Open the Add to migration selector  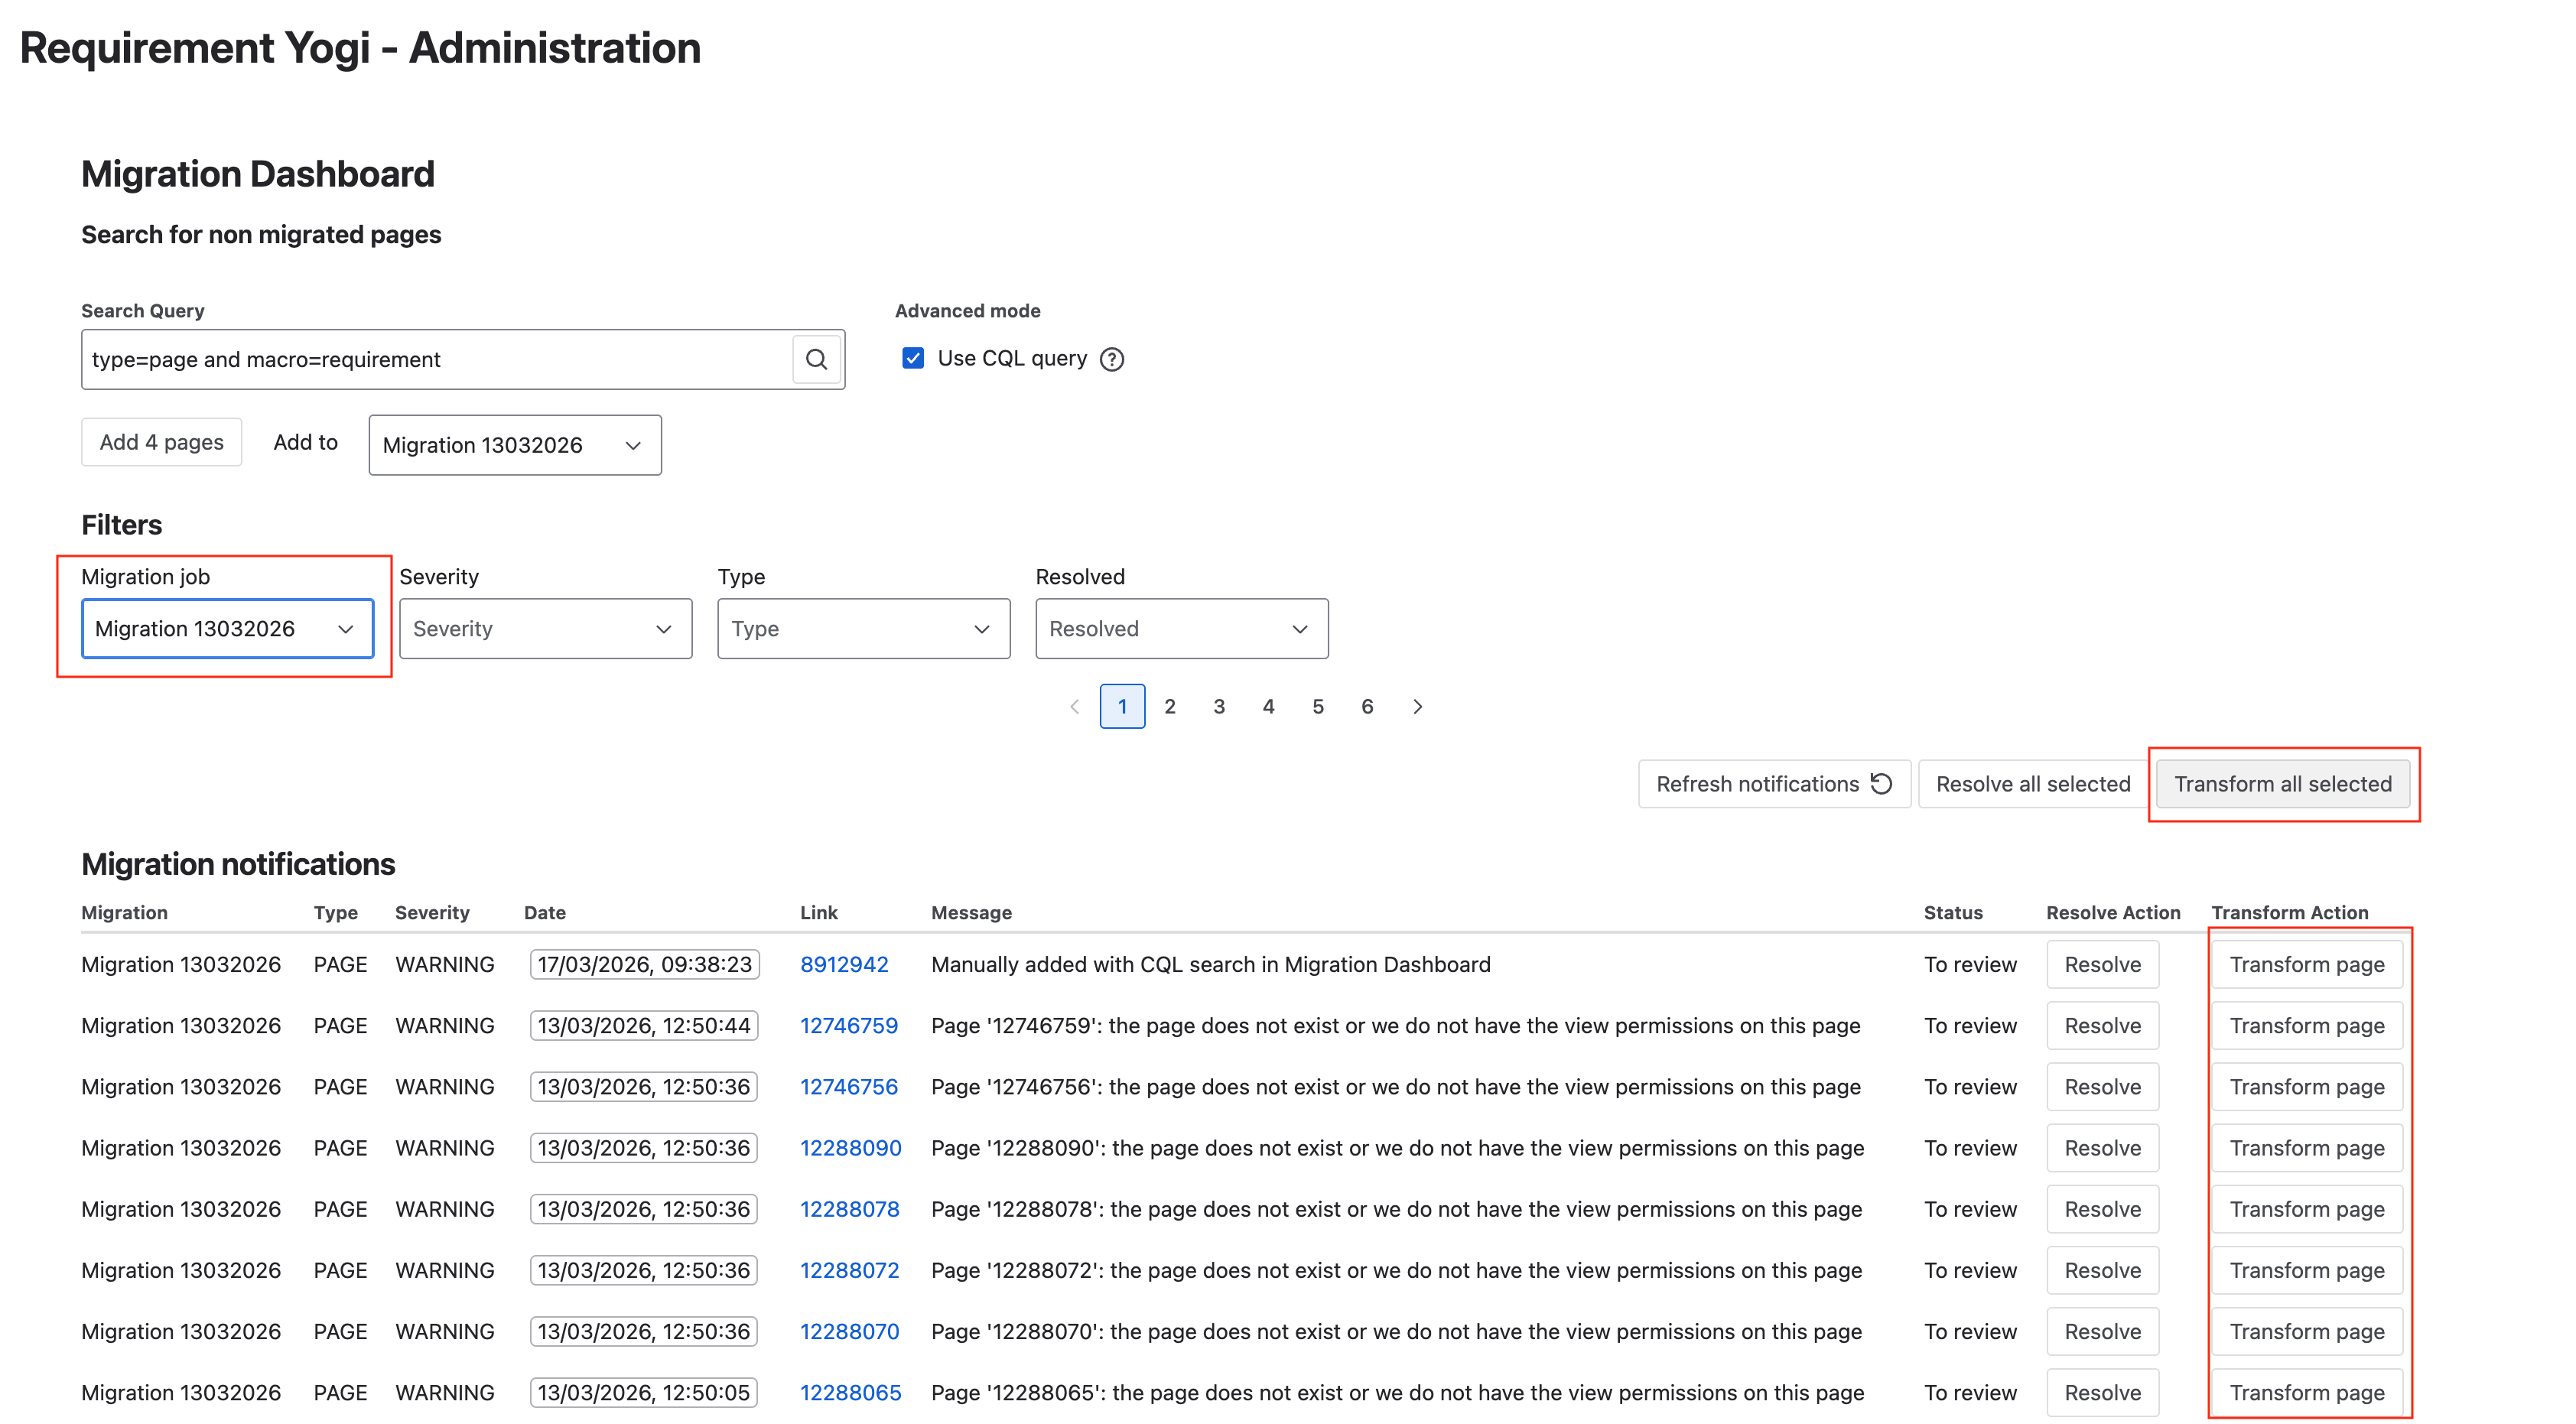point(514,444)
